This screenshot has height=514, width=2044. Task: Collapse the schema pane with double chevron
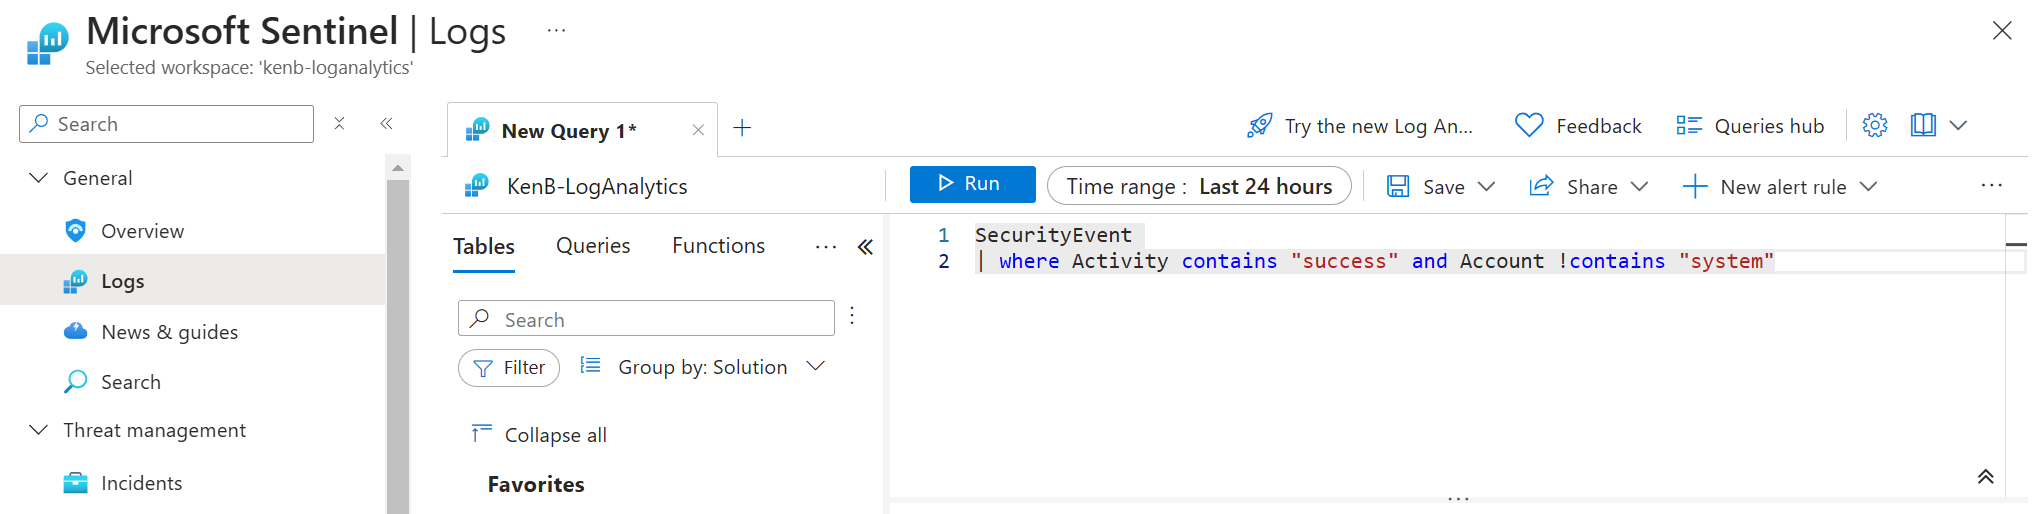click(x=865, y=247)
